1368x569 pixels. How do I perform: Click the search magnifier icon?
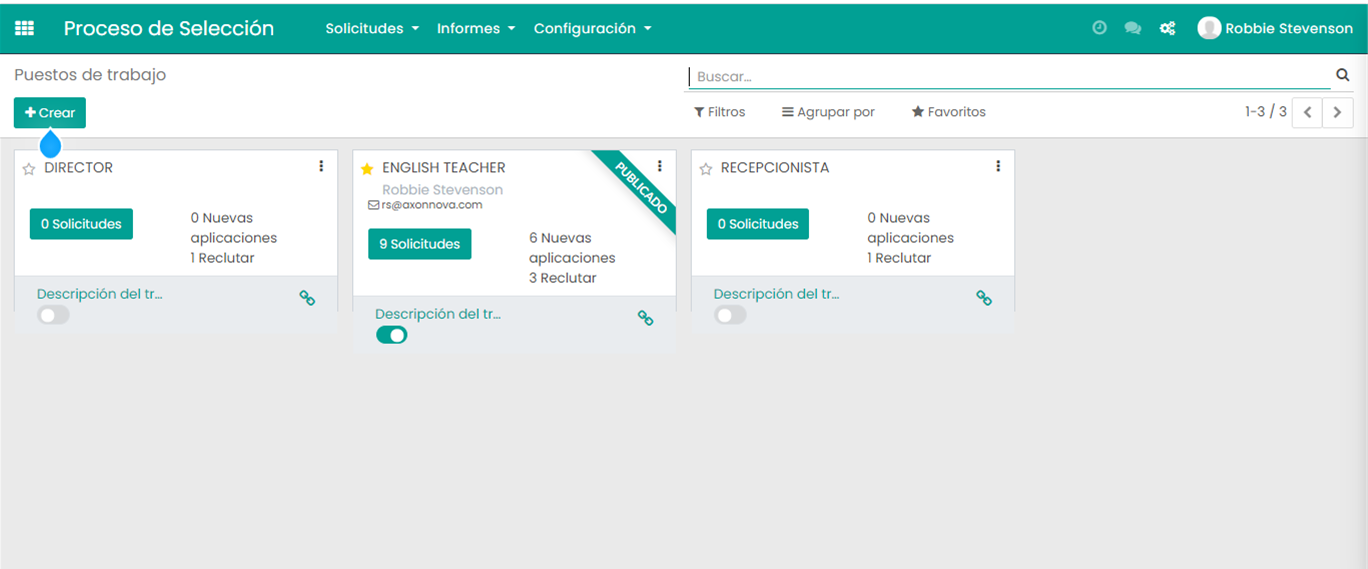click(x=1342, y=75)
